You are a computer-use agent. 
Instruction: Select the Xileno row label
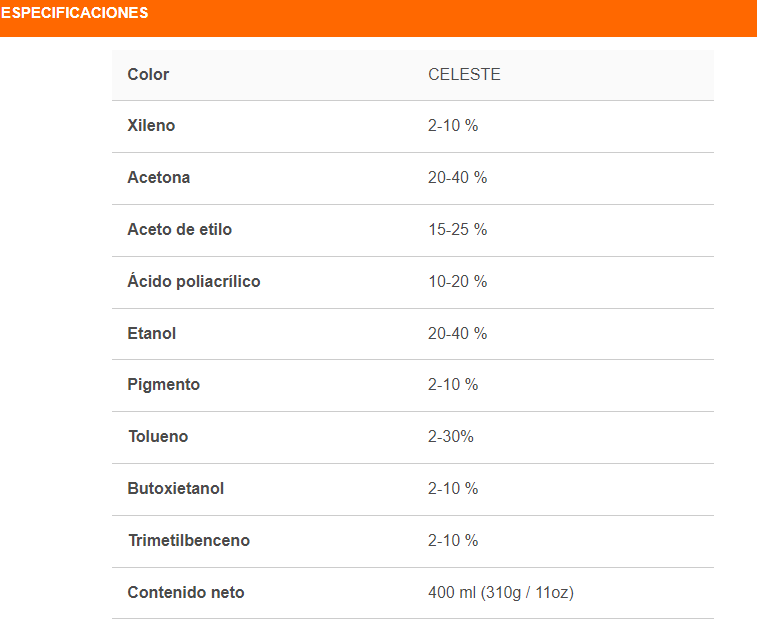click(151, 126)
